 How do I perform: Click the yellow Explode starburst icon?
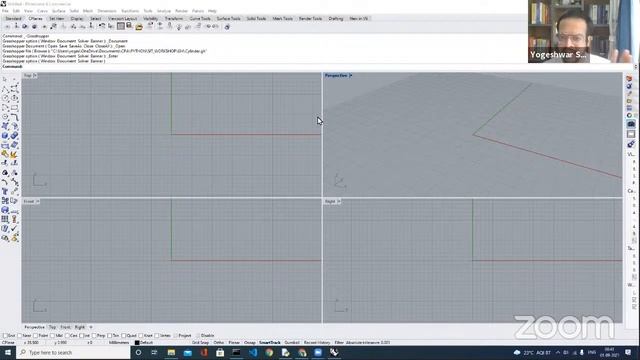[x=14, y=154]
